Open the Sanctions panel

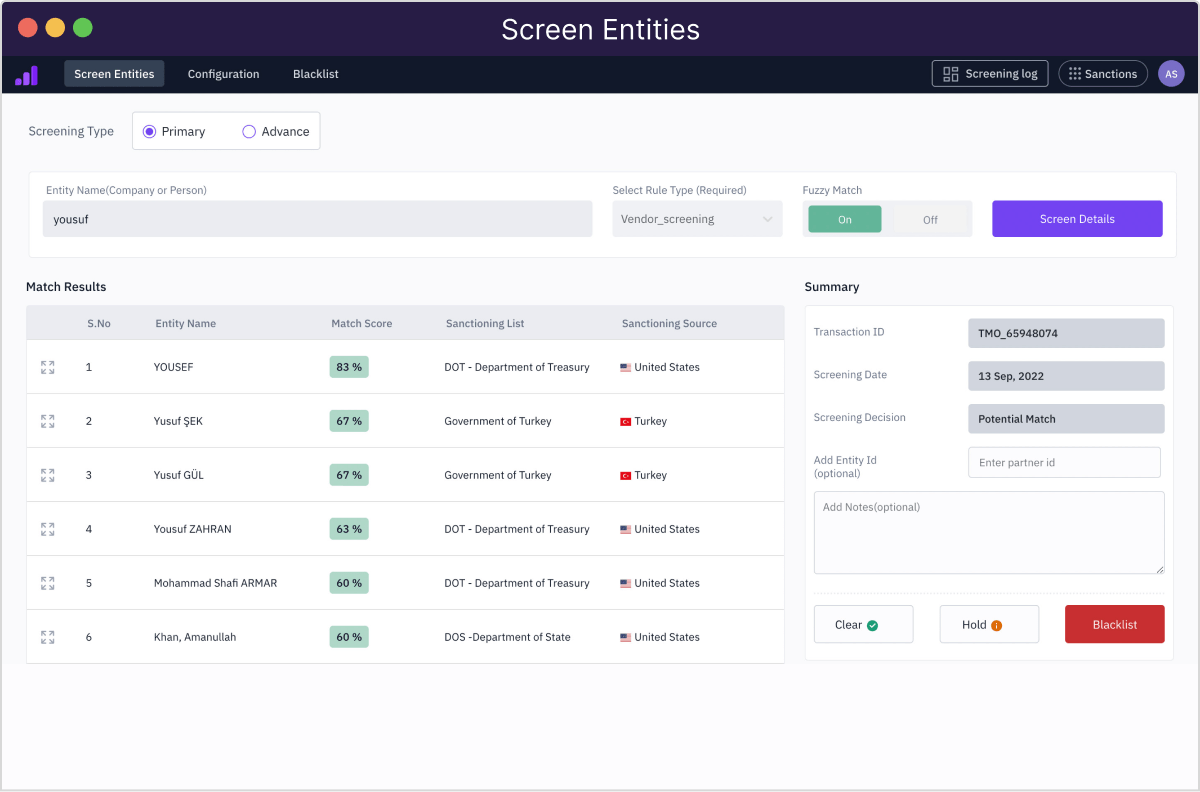point(1102,73)
